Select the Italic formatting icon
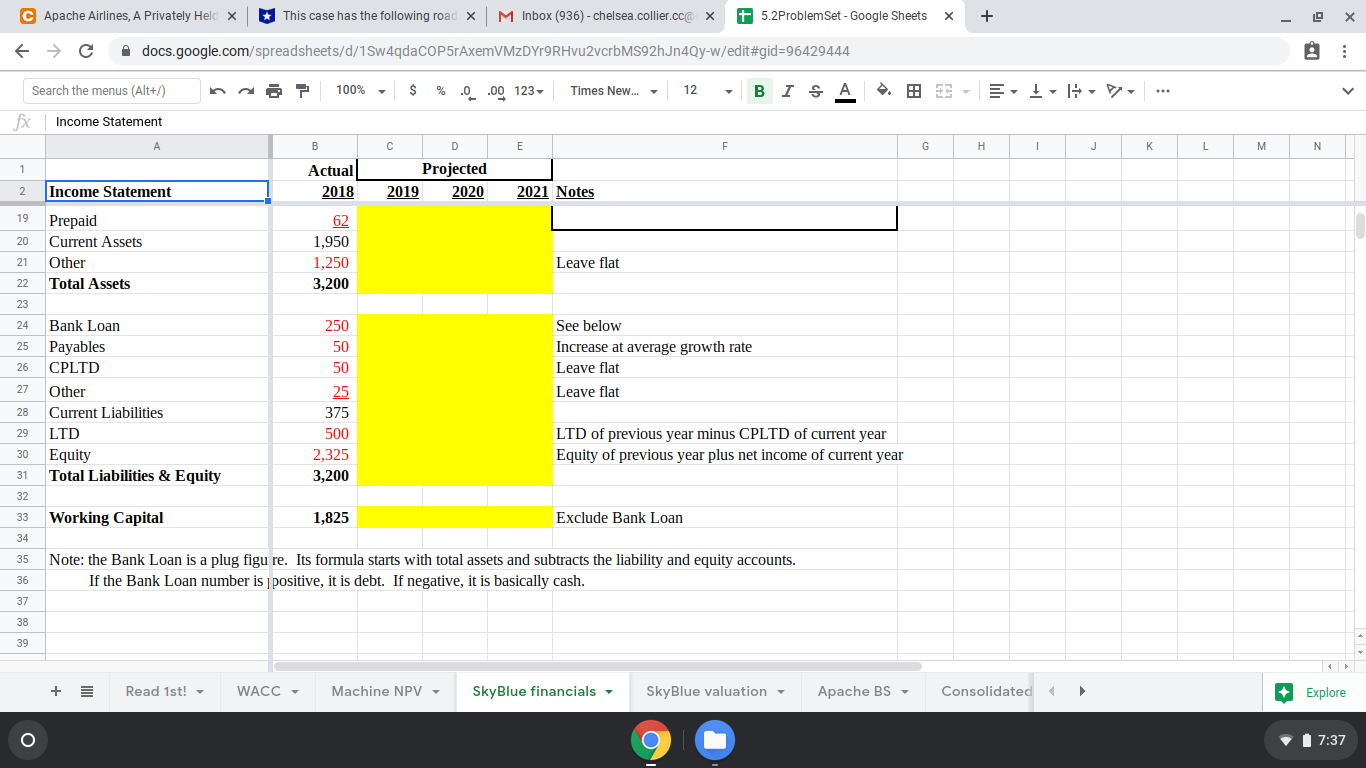The image size is (1366, 768). coord(788,90)
